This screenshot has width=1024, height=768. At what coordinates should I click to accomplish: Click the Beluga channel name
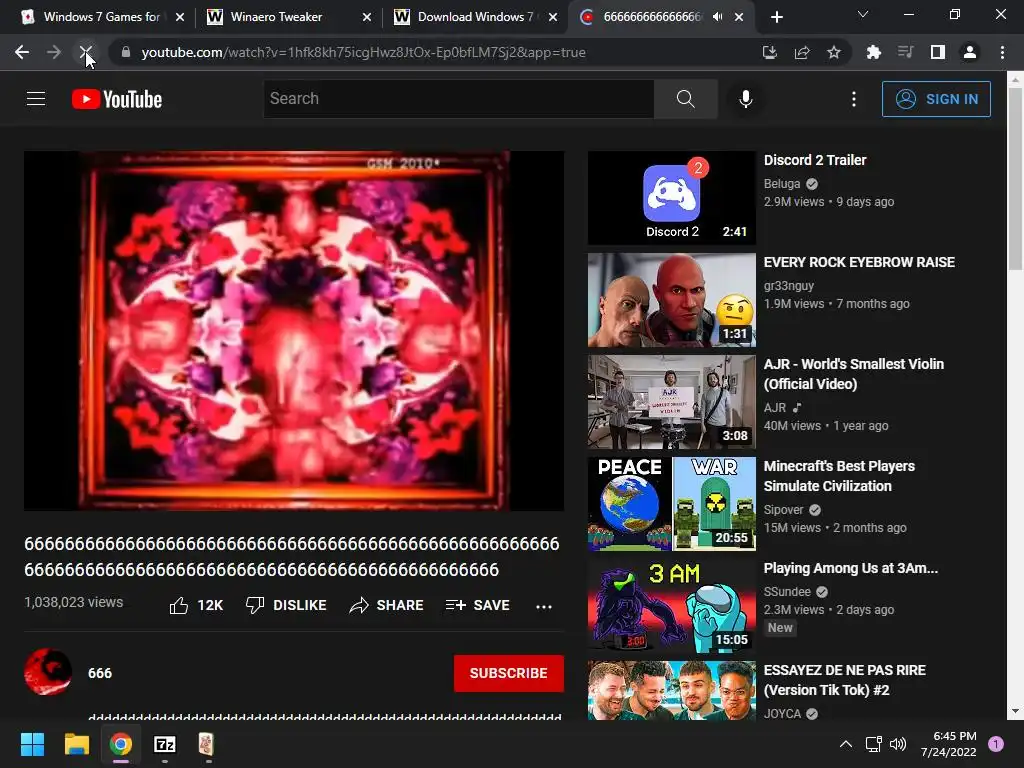point(782,184)
